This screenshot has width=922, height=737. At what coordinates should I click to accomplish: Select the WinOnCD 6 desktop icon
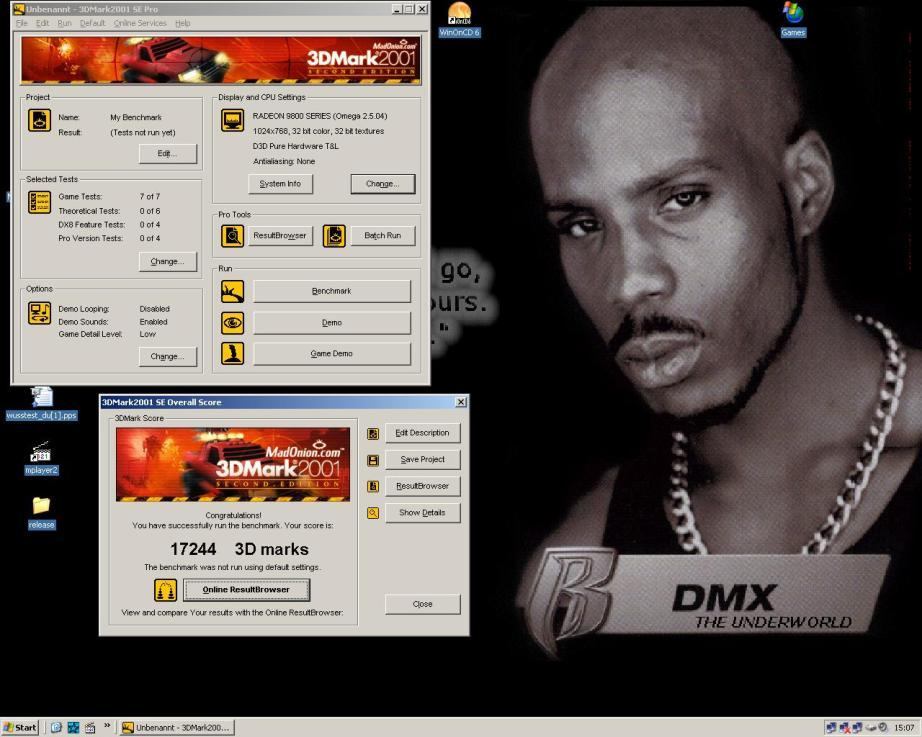click(459, 19)
